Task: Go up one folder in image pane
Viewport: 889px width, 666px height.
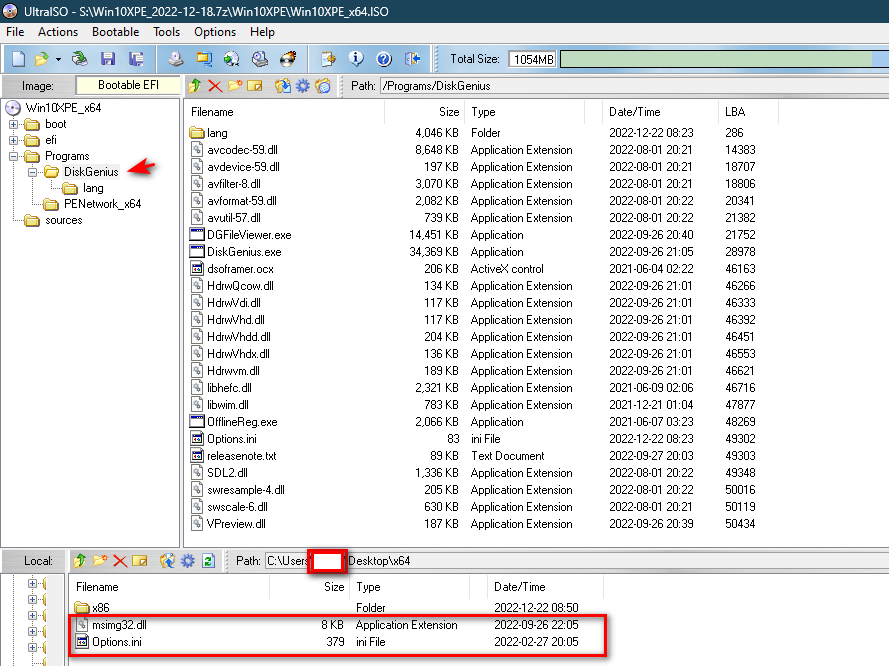Action: [x=195, y=86]
